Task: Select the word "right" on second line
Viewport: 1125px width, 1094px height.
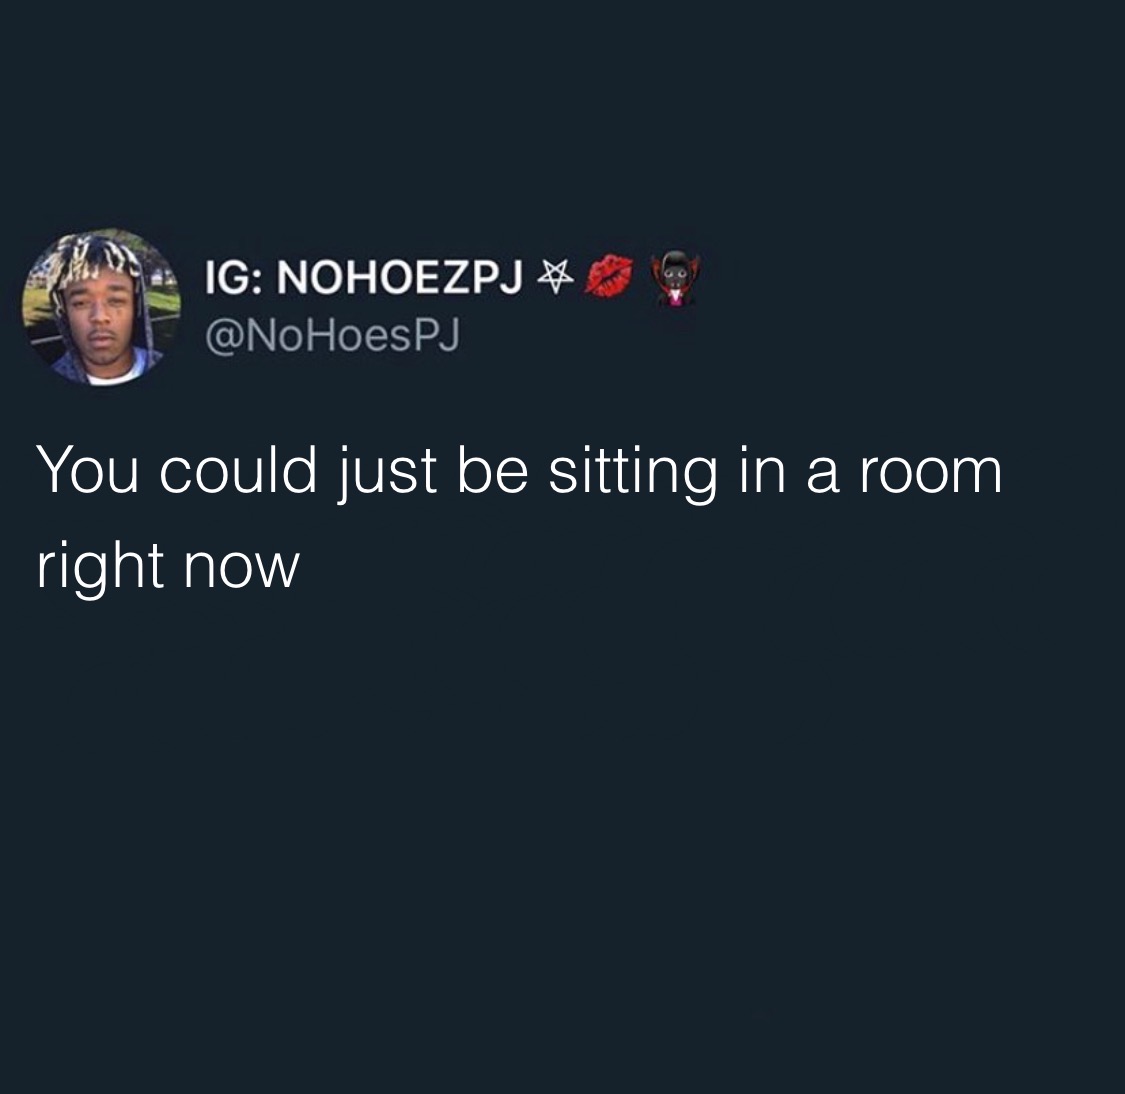Action: coord(100,568)
